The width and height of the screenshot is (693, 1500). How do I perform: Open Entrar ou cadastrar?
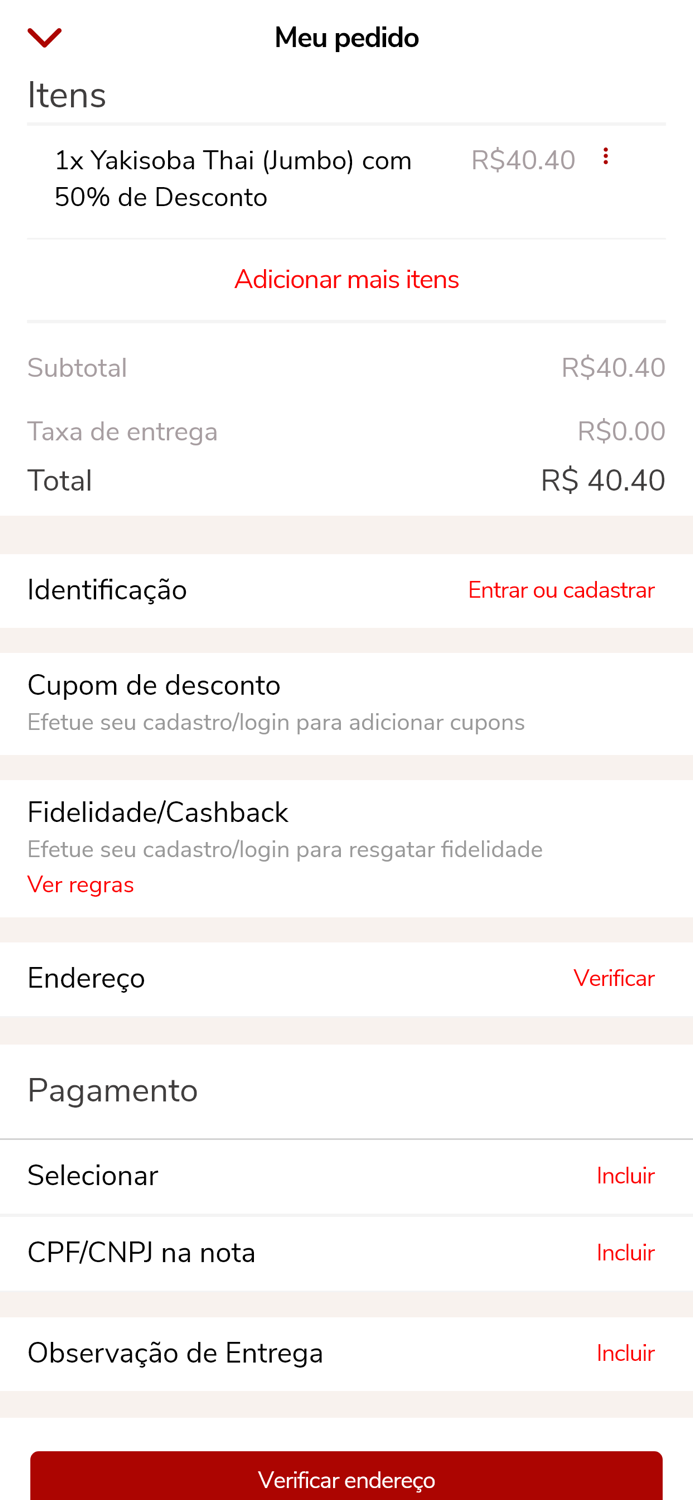click(x=561, y=590)
